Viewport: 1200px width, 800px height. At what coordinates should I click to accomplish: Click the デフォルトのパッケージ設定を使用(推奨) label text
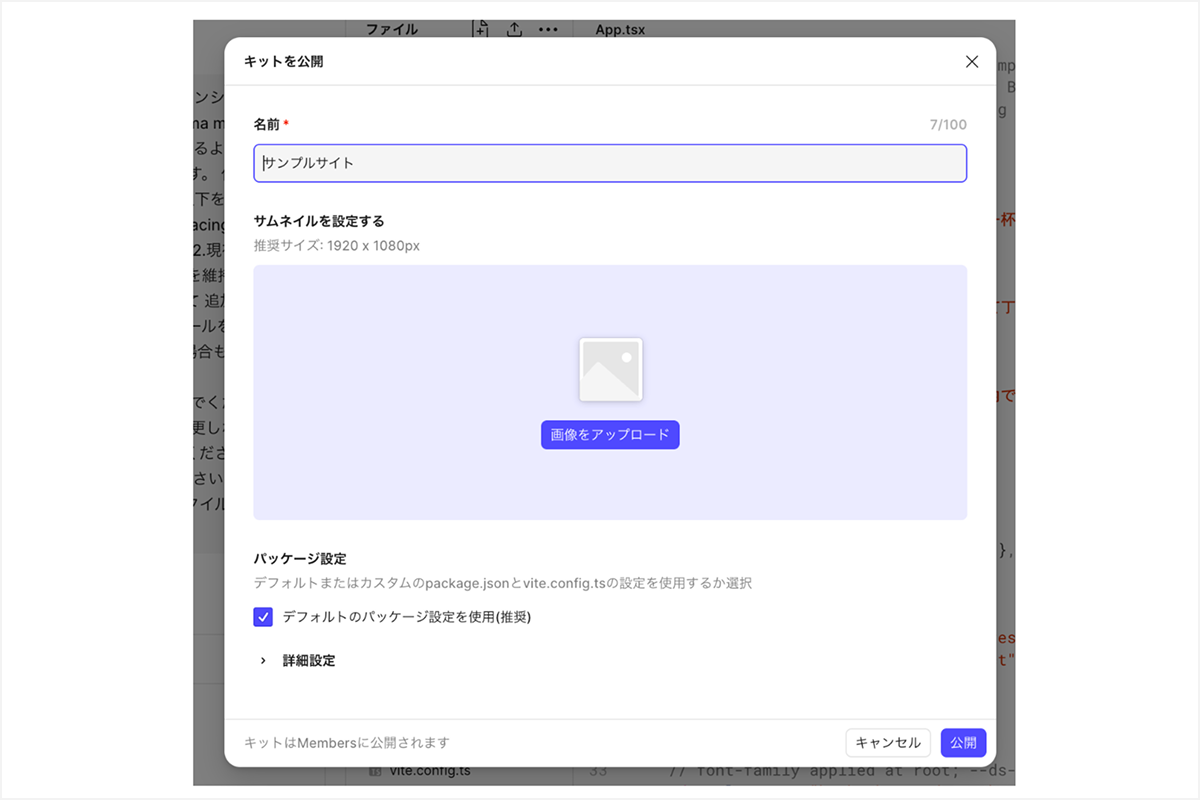pyautogui.click(x=407, y=617)
